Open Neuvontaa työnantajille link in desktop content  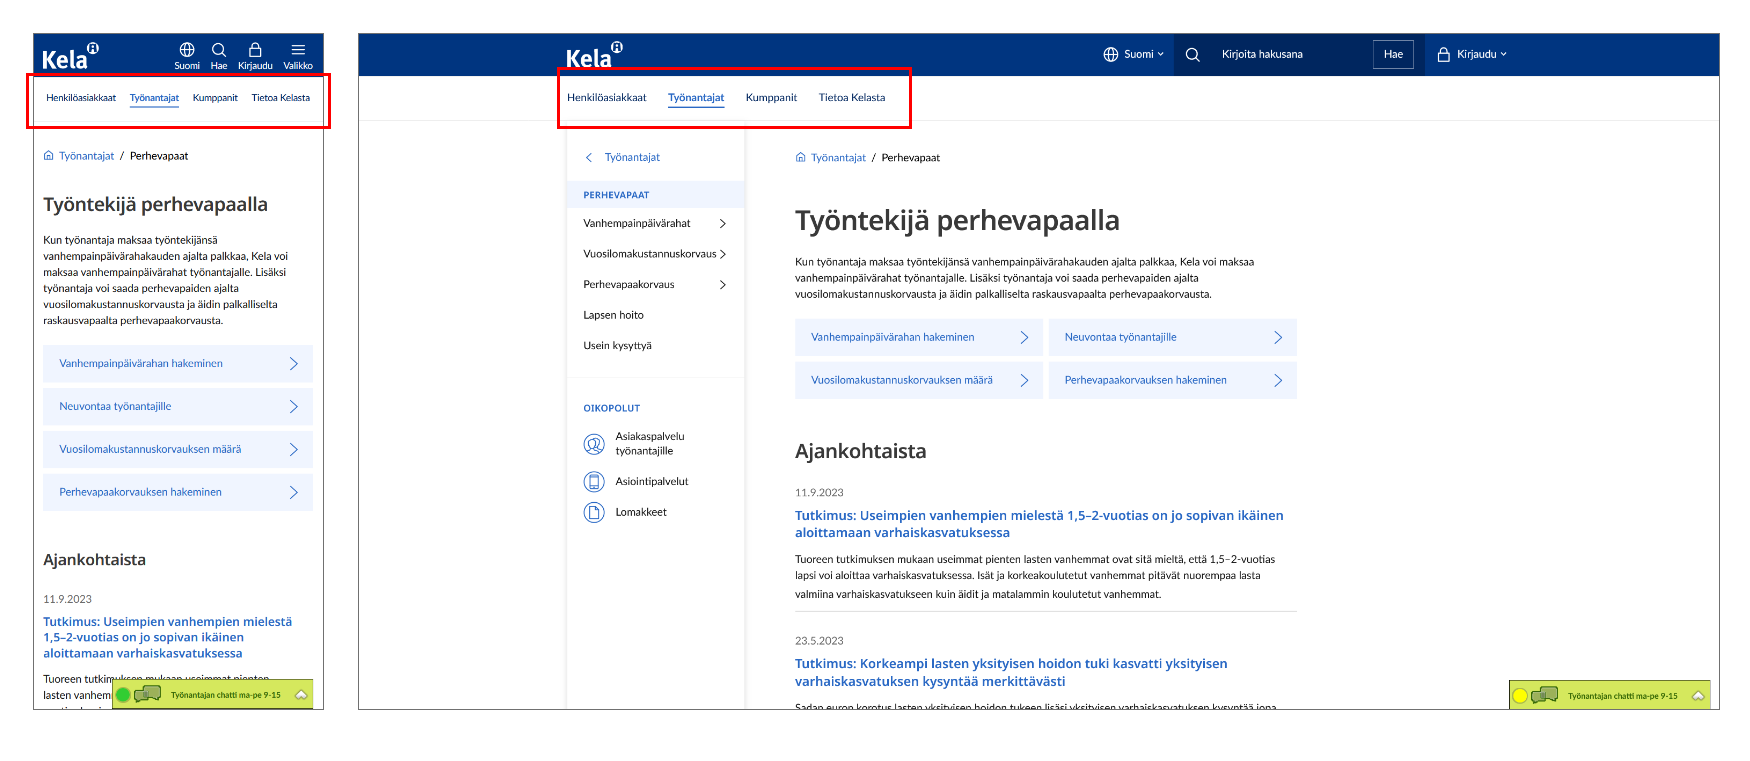1172,338
